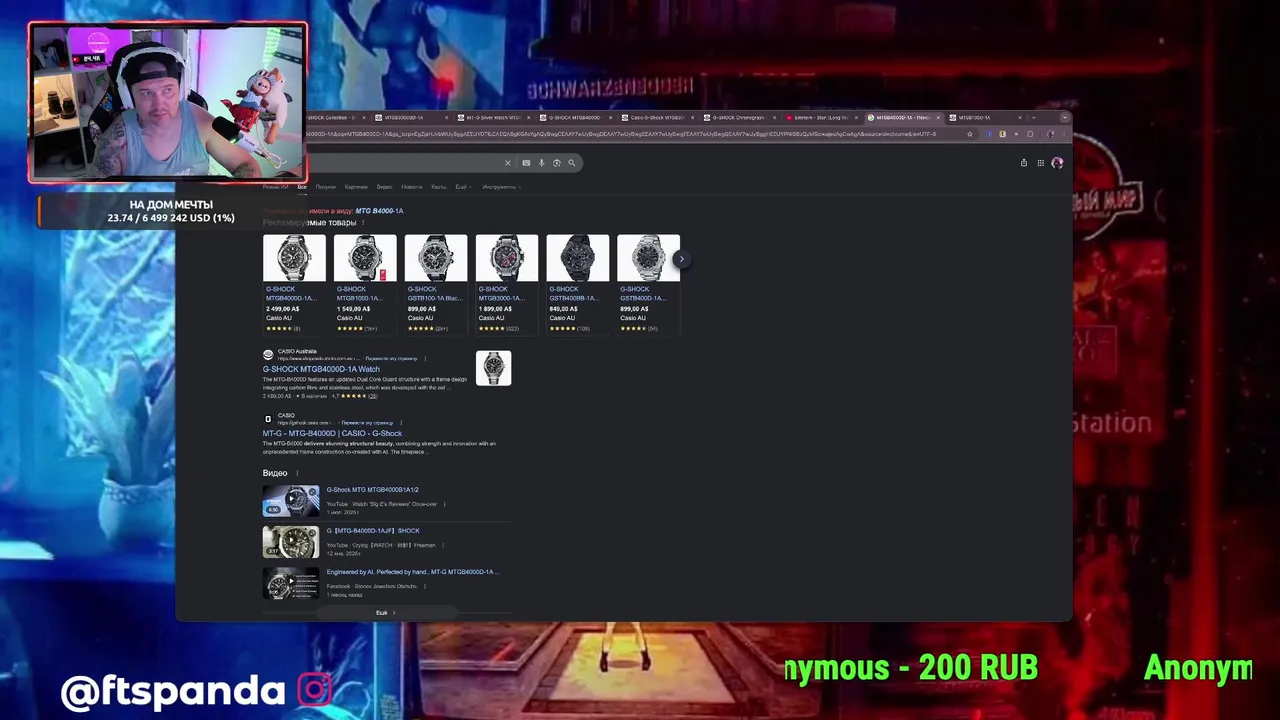Viewport: 1280px width, 720px height.
Task: Open 'Engineered by AI. Perfected by hand' video link
Action: [412, 572]
